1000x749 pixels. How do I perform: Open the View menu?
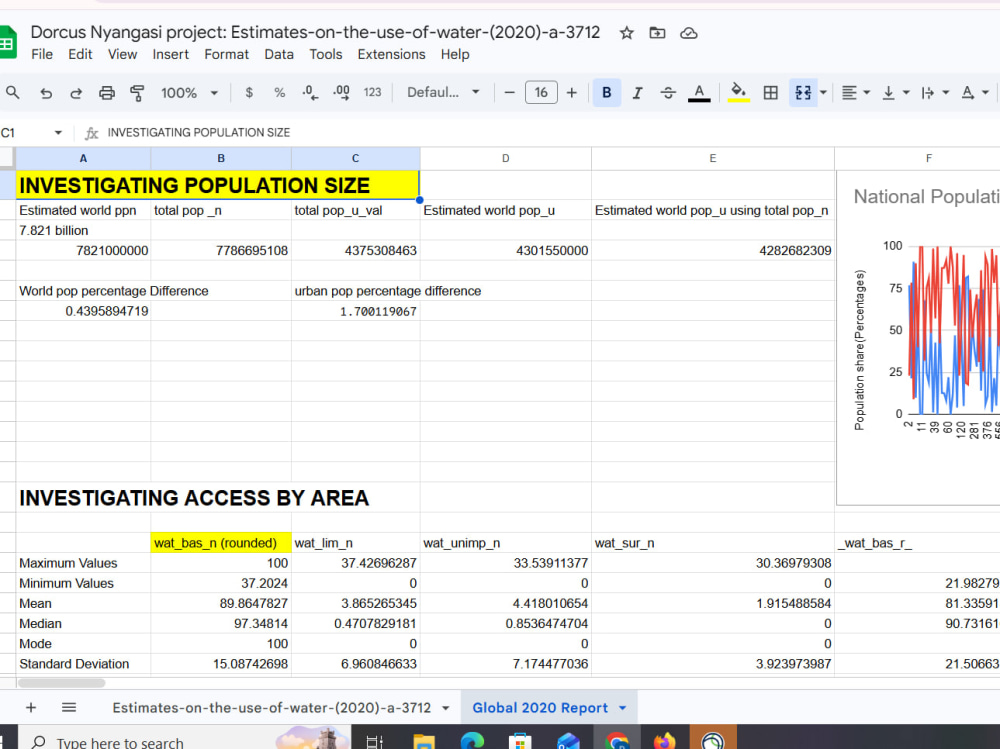[122, 54]
